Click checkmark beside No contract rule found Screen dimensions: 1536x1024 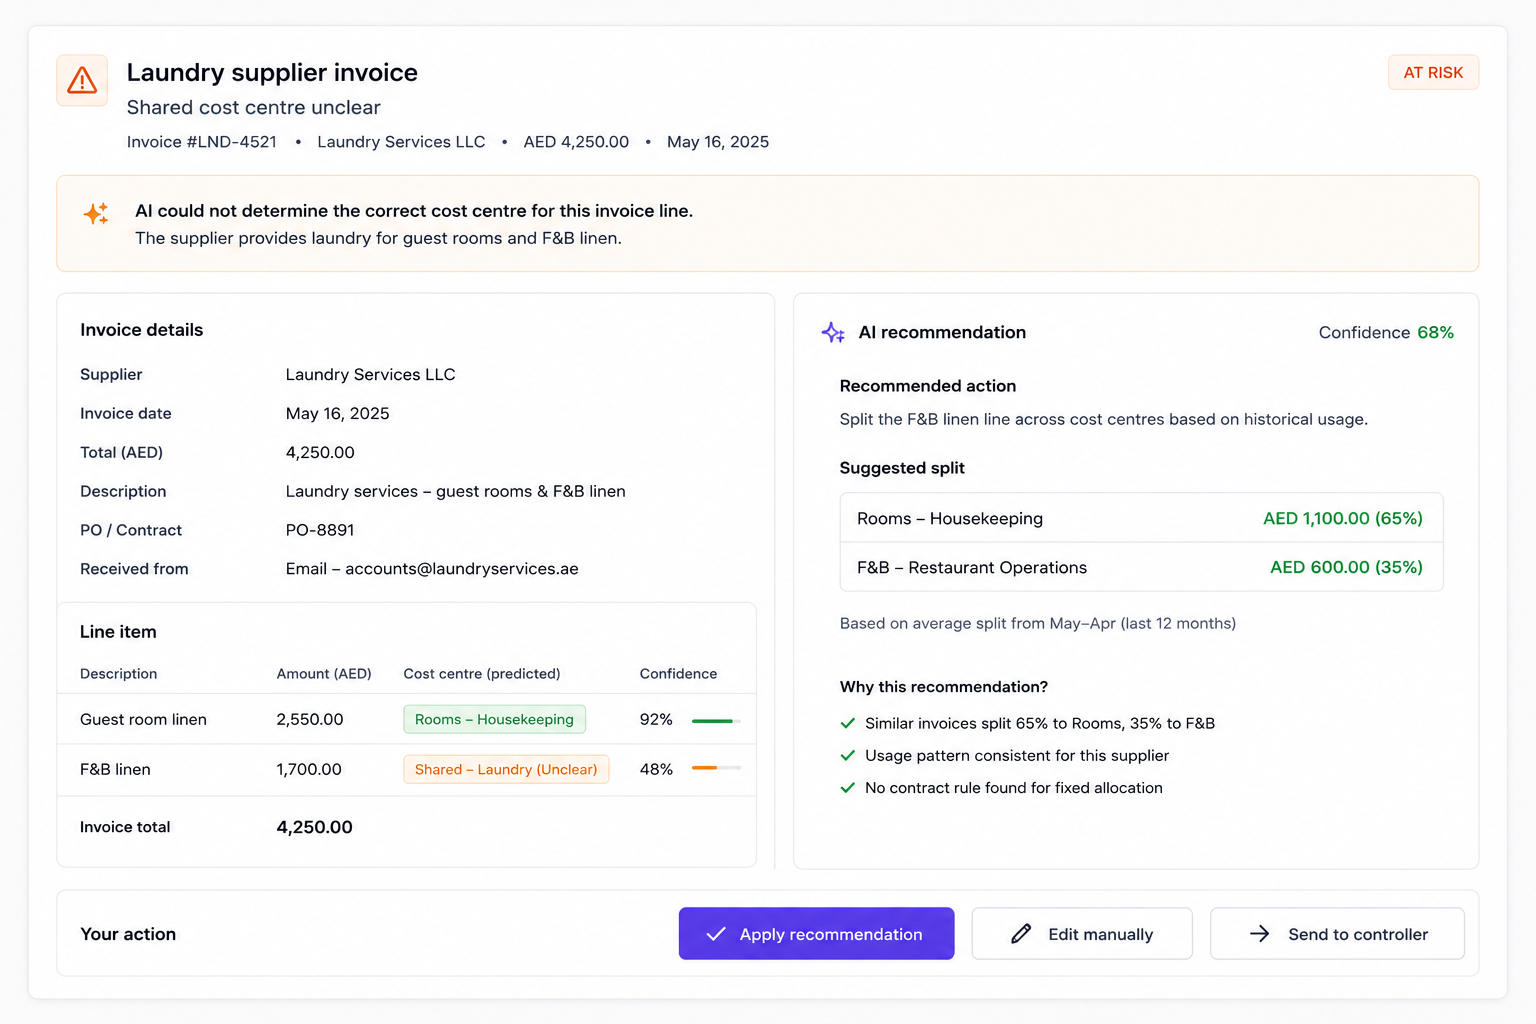pos(848,787)
